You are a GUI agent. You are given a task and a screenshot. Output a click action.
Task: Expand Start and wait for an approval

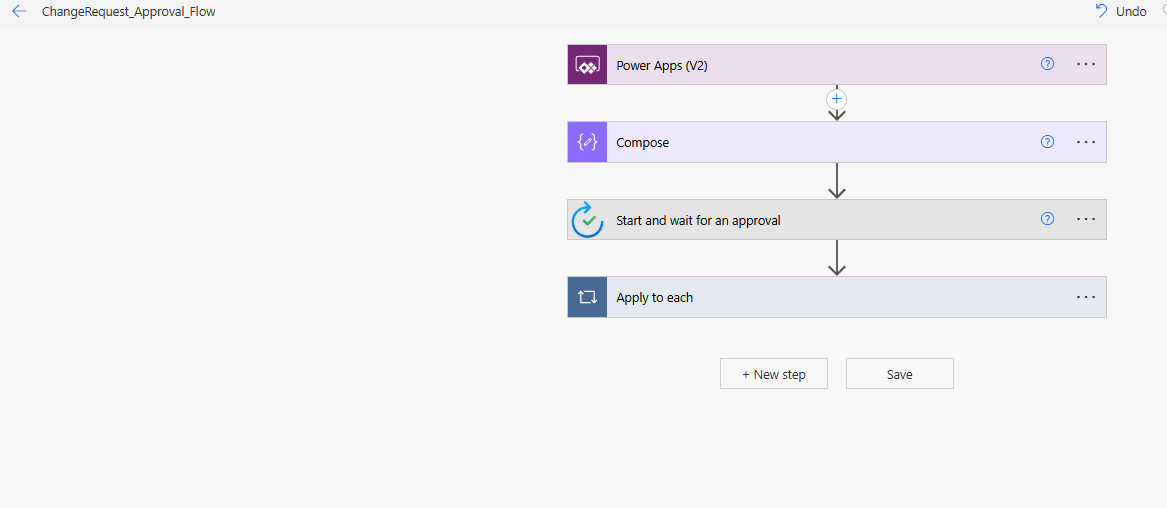pos(837,219)
